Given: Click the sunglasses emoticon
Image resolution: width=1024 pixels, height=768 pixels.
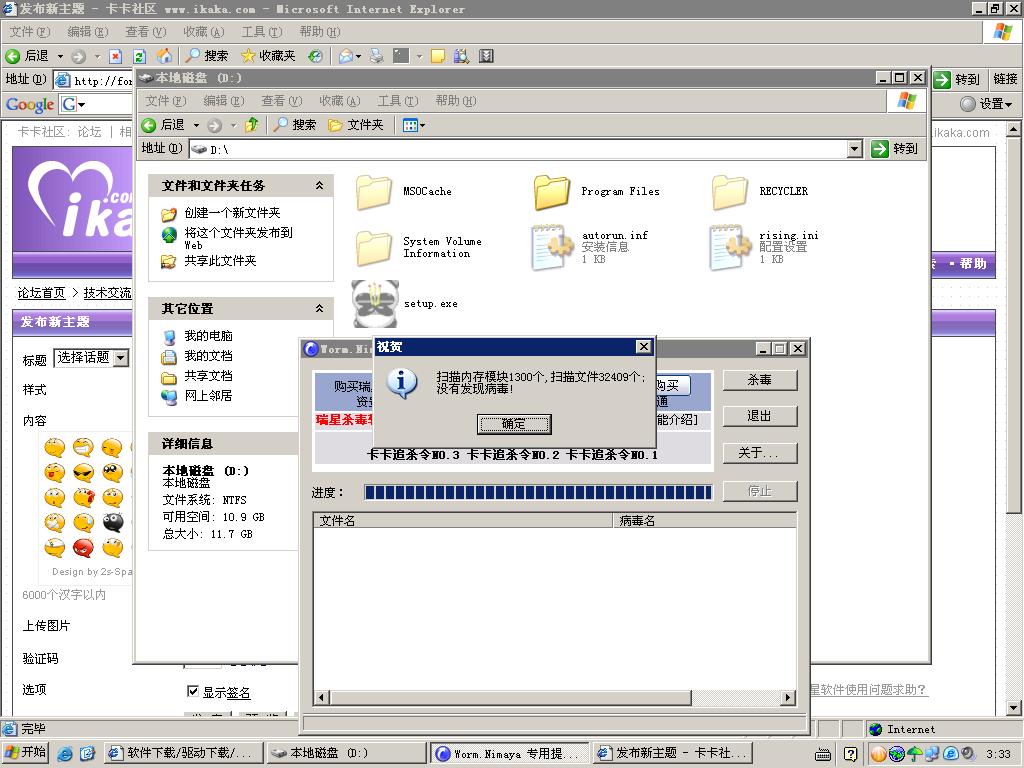Looking at the screenshot, I should click(x=83, y=472).
